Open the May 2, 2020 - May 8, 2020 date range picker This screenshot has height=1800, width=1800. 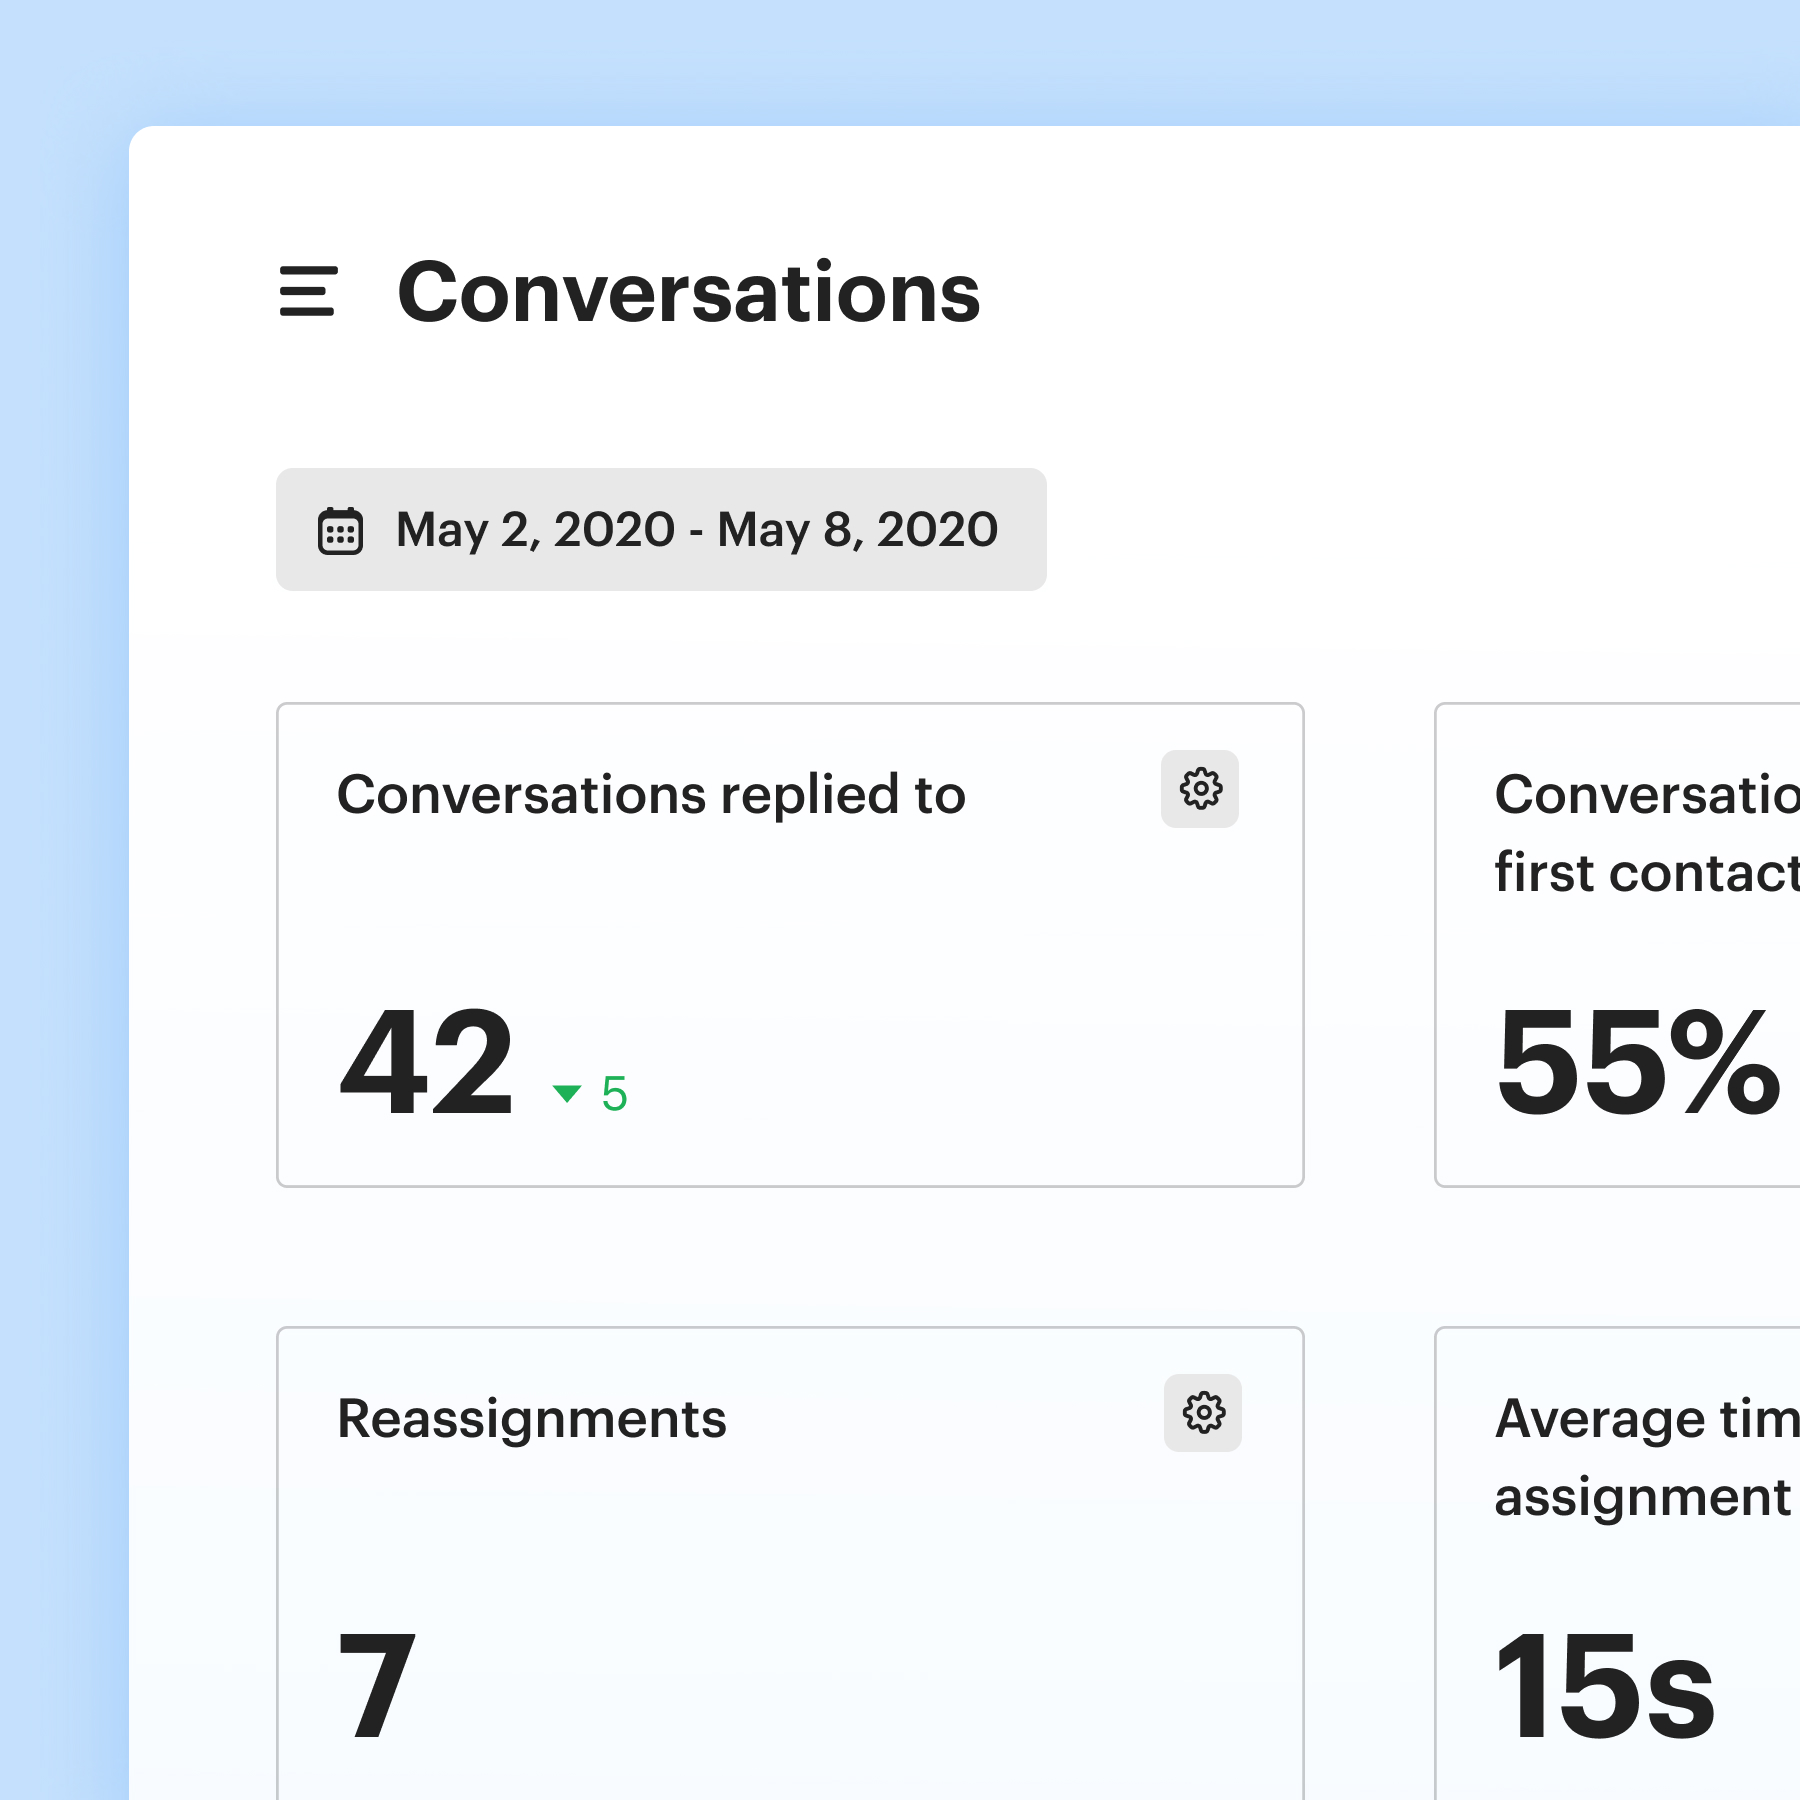[x=661, y=529]
